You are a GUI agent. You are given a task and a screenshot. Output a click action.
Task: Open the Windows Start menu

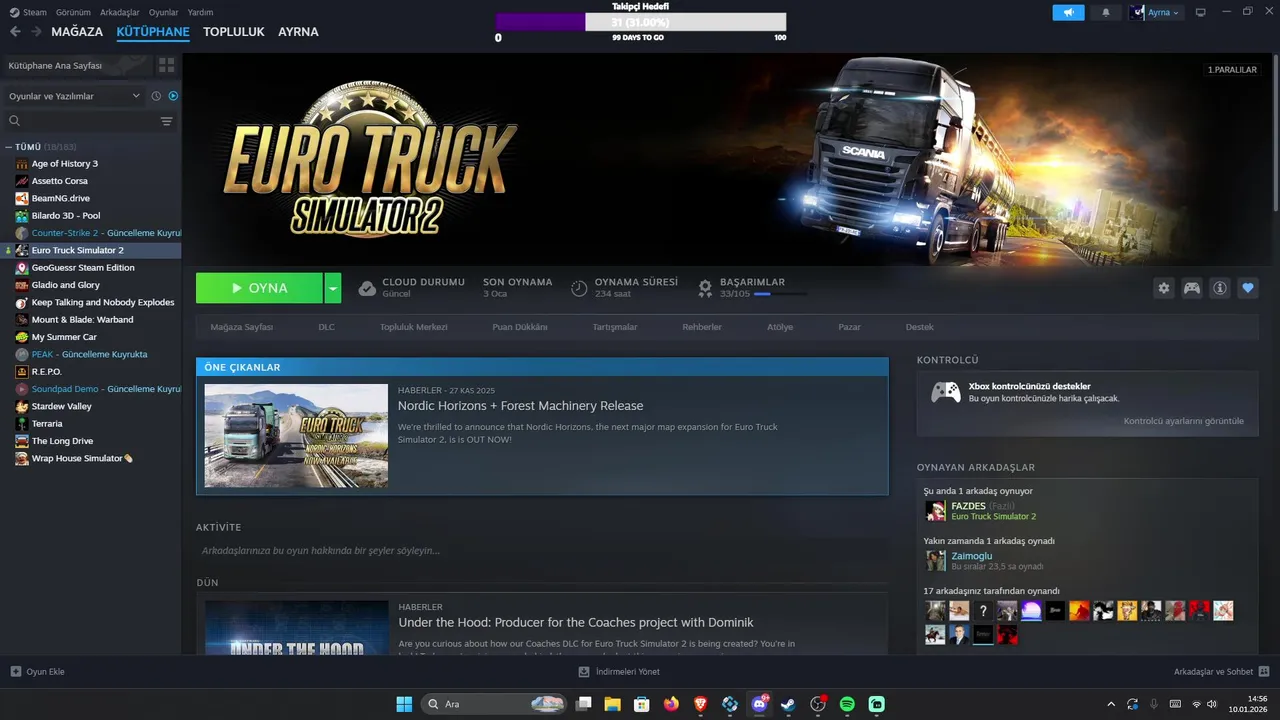pos(404,704)
